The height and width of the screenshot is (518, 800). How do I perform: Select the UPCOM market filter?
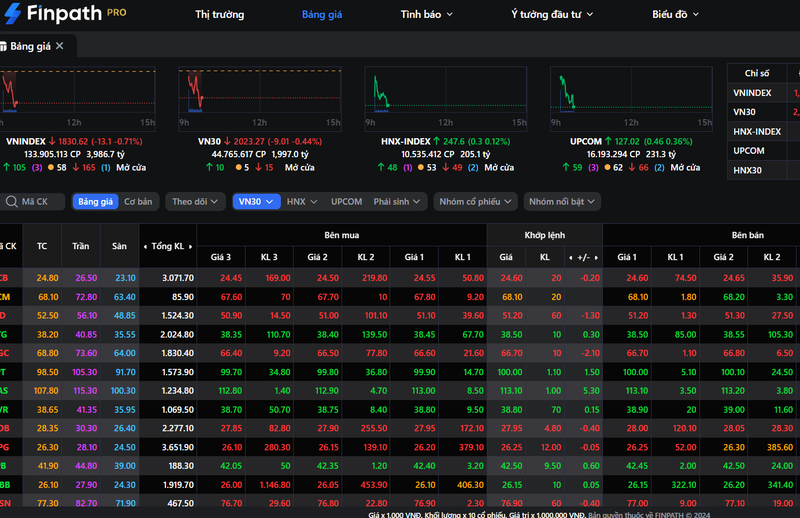tap(346, 202)
